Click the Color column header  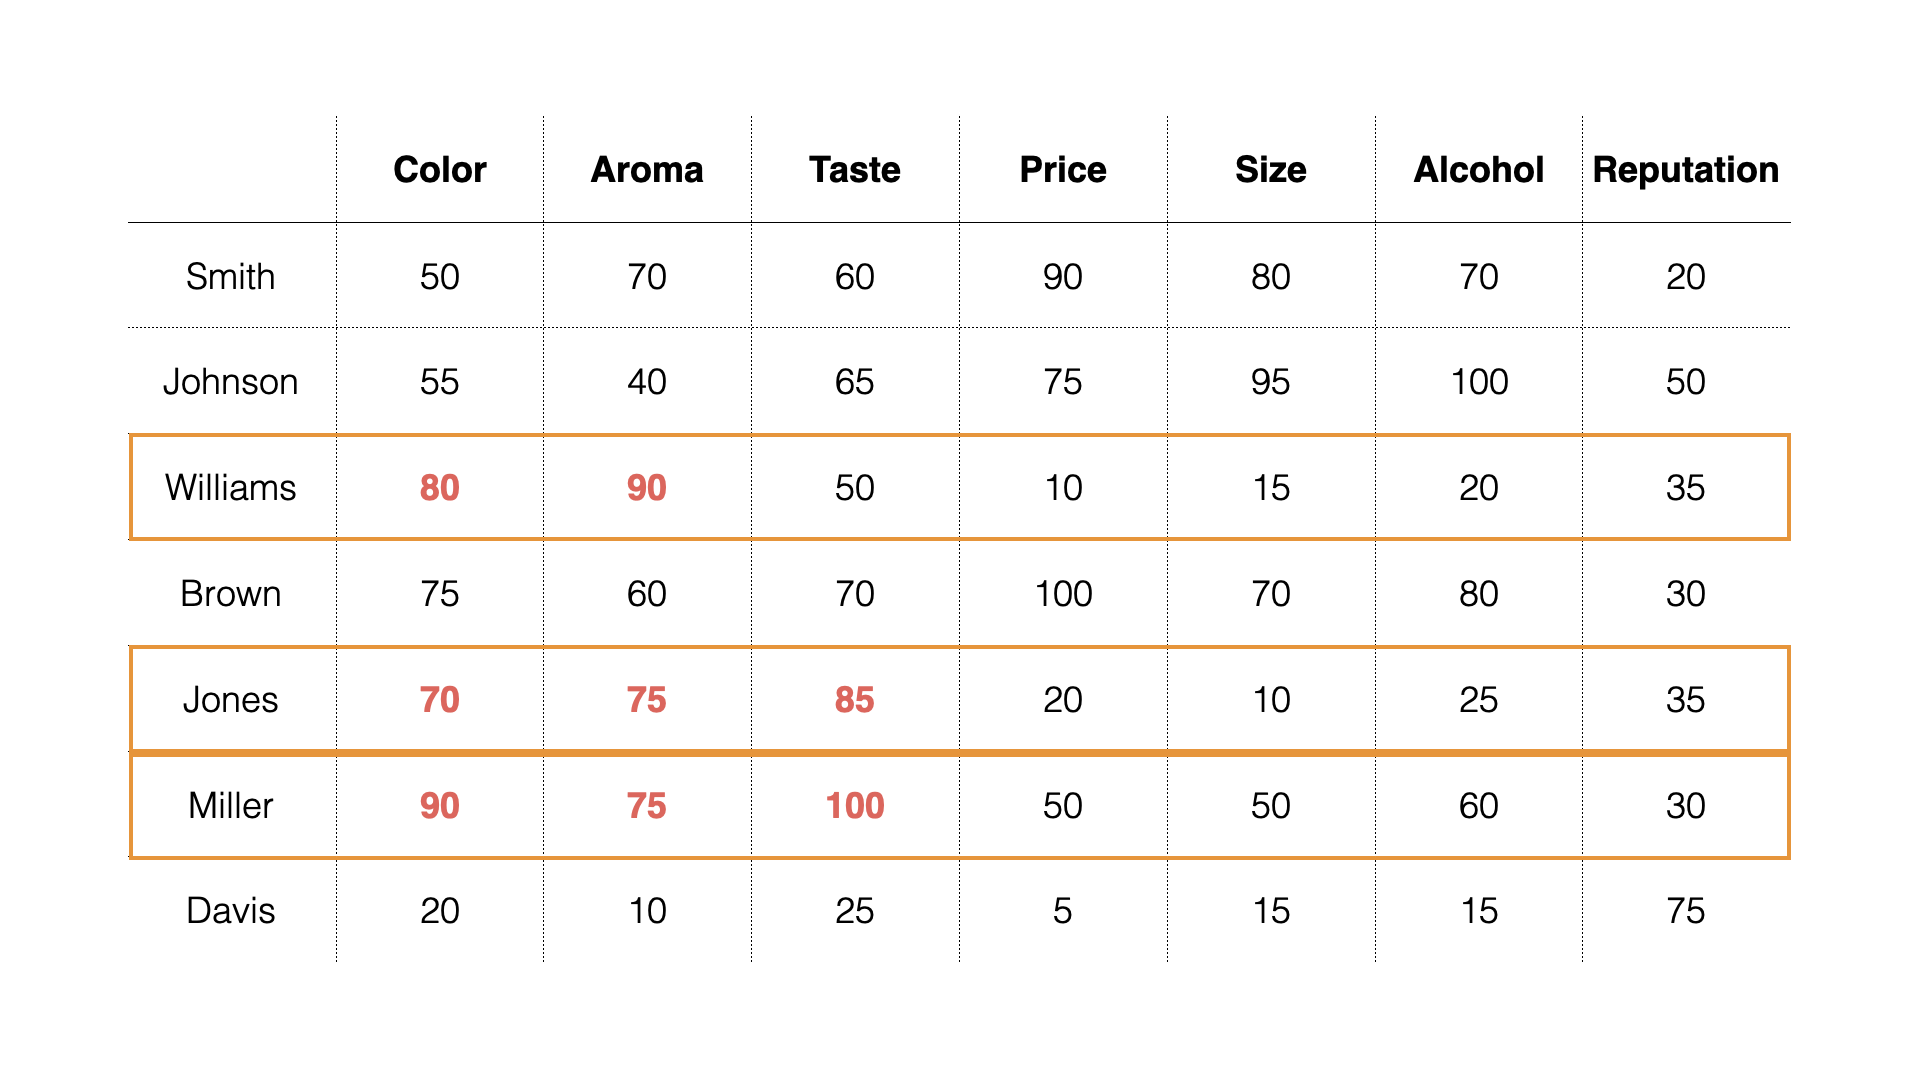point(439,170)
